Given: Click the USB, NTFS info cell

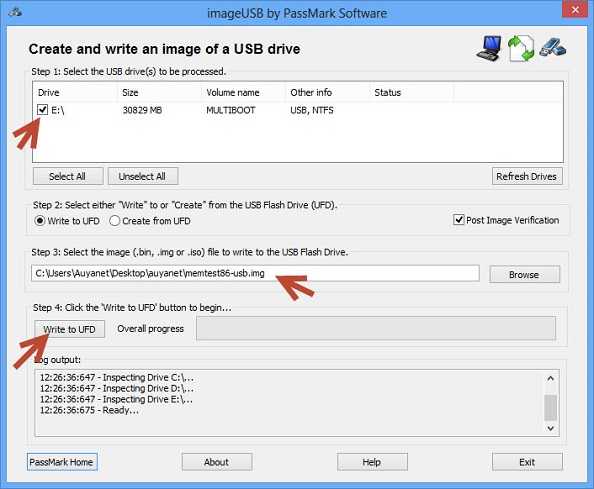Looking at the screenshot, I should point(312,110).
